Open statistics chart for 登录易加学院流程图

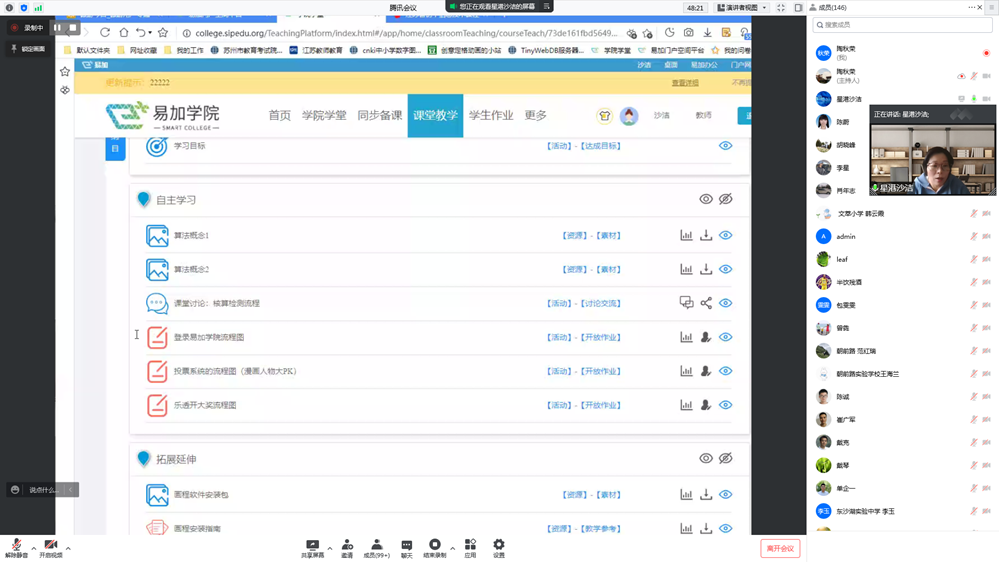coord(686,337)
